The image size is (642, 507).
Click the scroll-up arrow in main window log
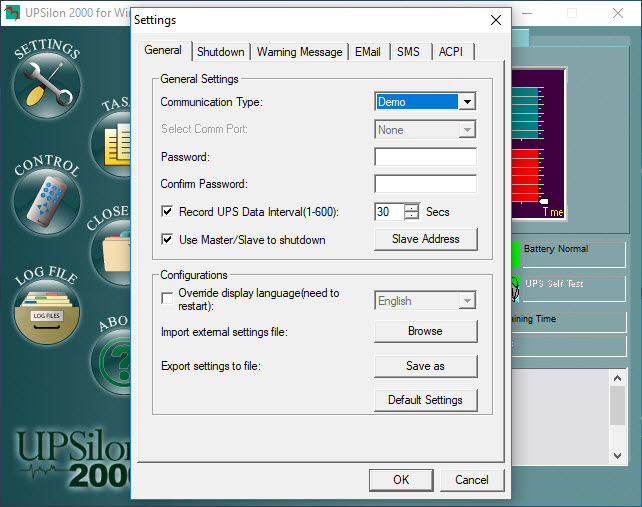617,378
